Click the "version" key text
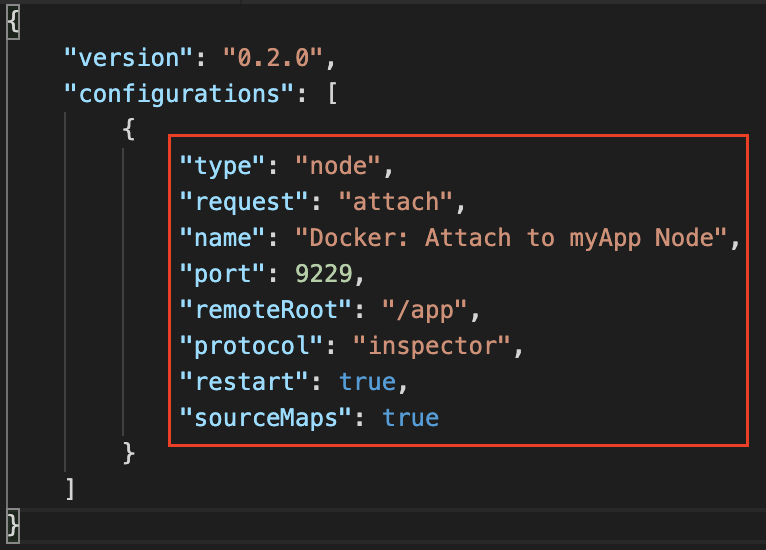This screenshot has height=550, width=766. [129, 58]
